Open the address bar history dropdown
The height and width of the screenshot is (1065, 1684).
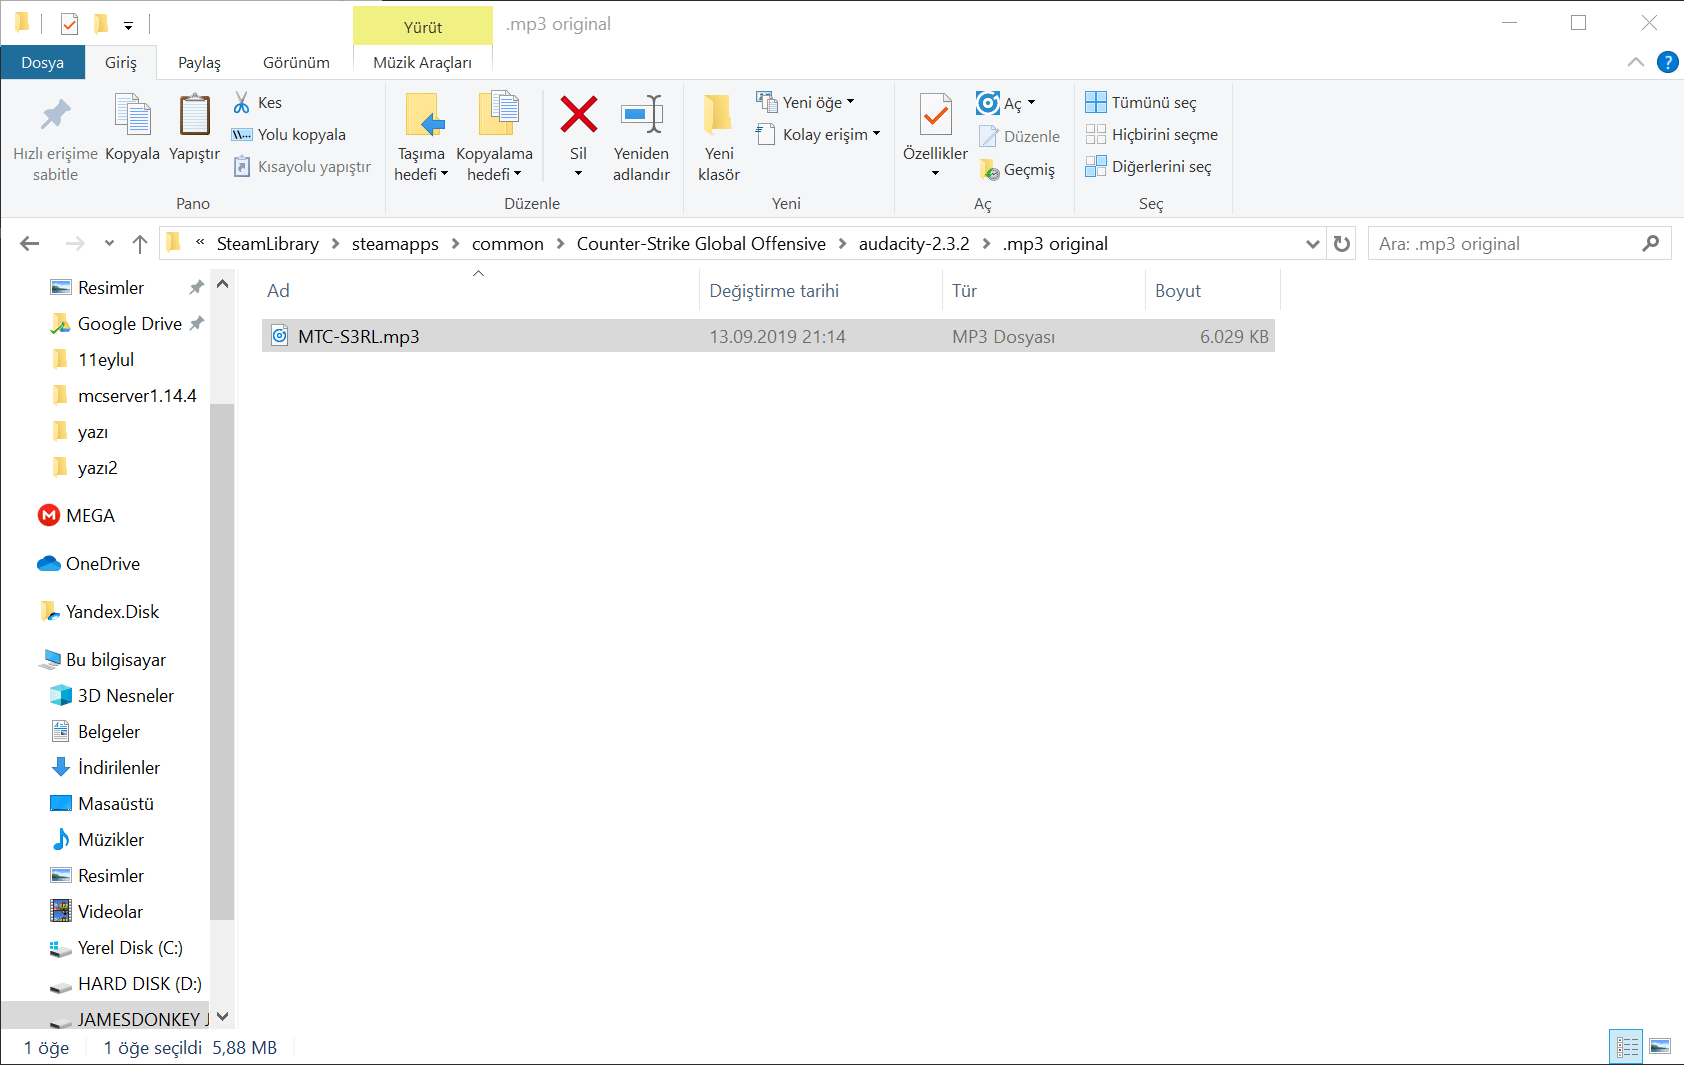tap(1312, 243)
